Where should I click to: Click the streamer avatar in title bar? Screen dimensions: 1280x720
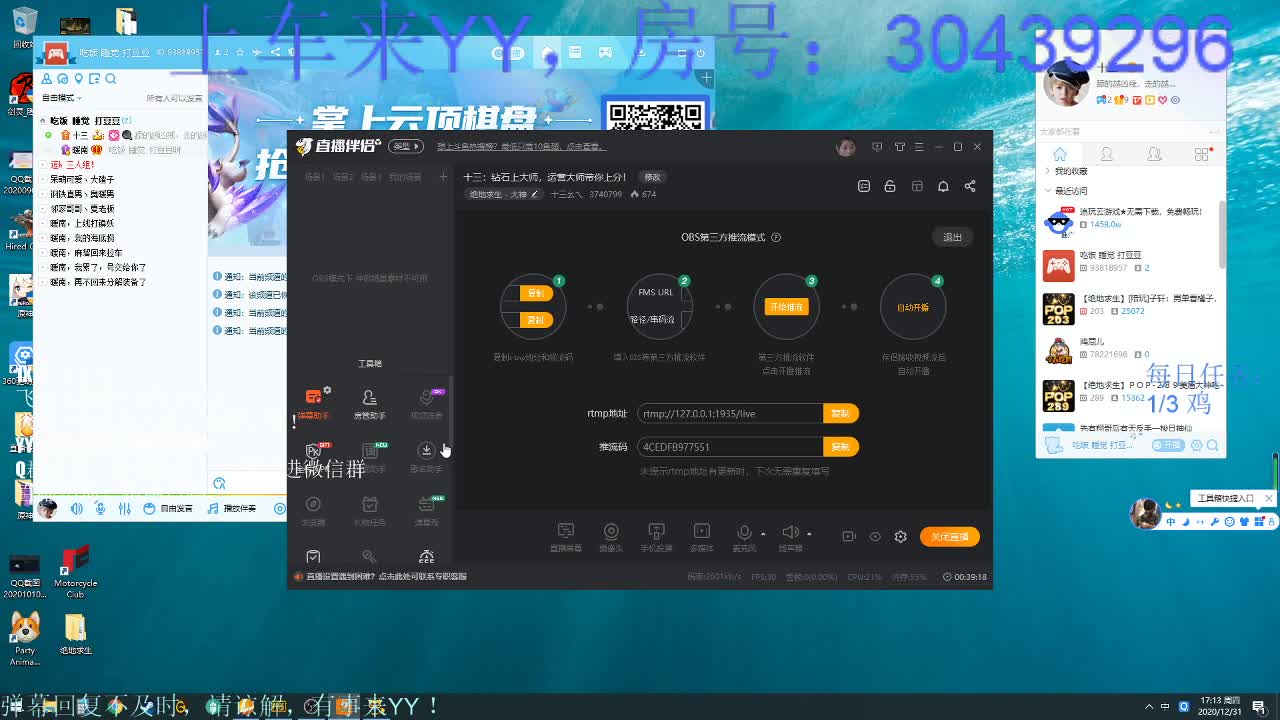846,147
